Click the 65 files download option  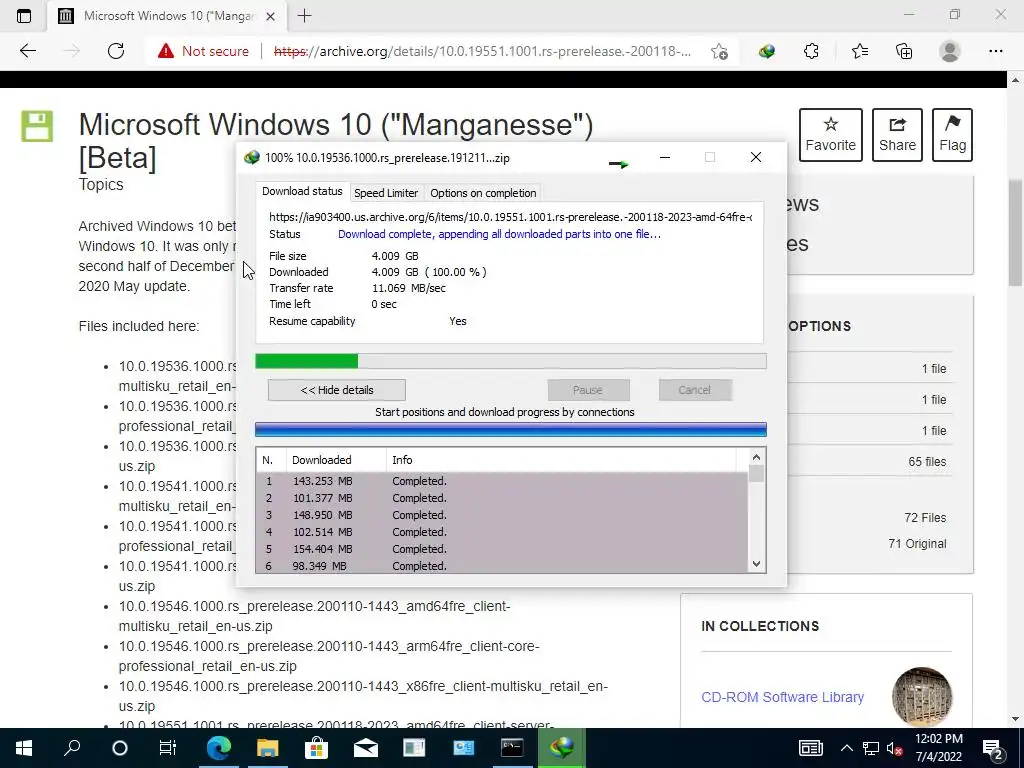coord(927,462)
